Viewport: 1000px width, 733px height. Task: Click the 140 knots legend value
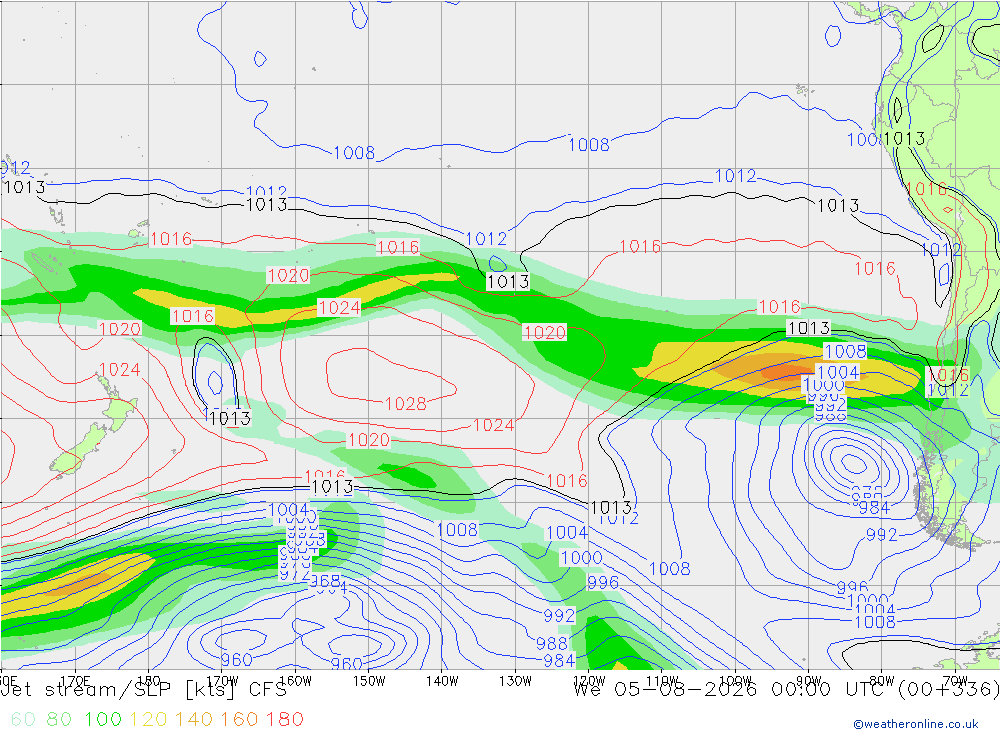click(194, 719)
